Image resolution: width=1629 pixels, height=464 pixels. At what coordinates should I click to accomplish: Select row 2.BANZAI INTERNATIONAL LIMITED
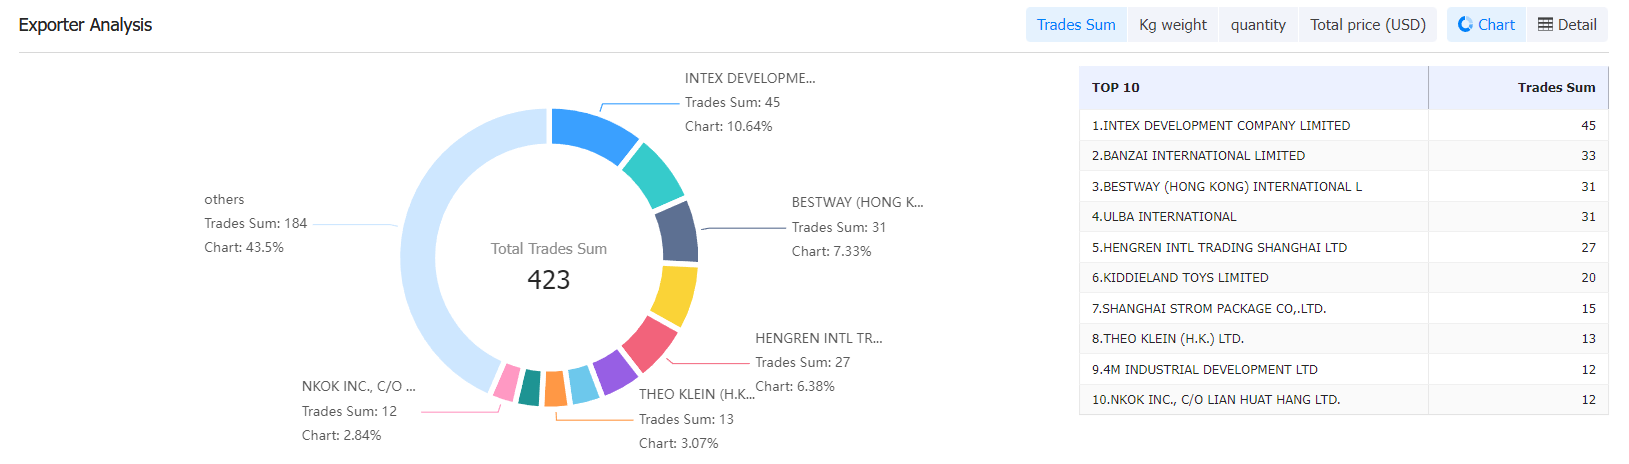tap(1343, 155)
